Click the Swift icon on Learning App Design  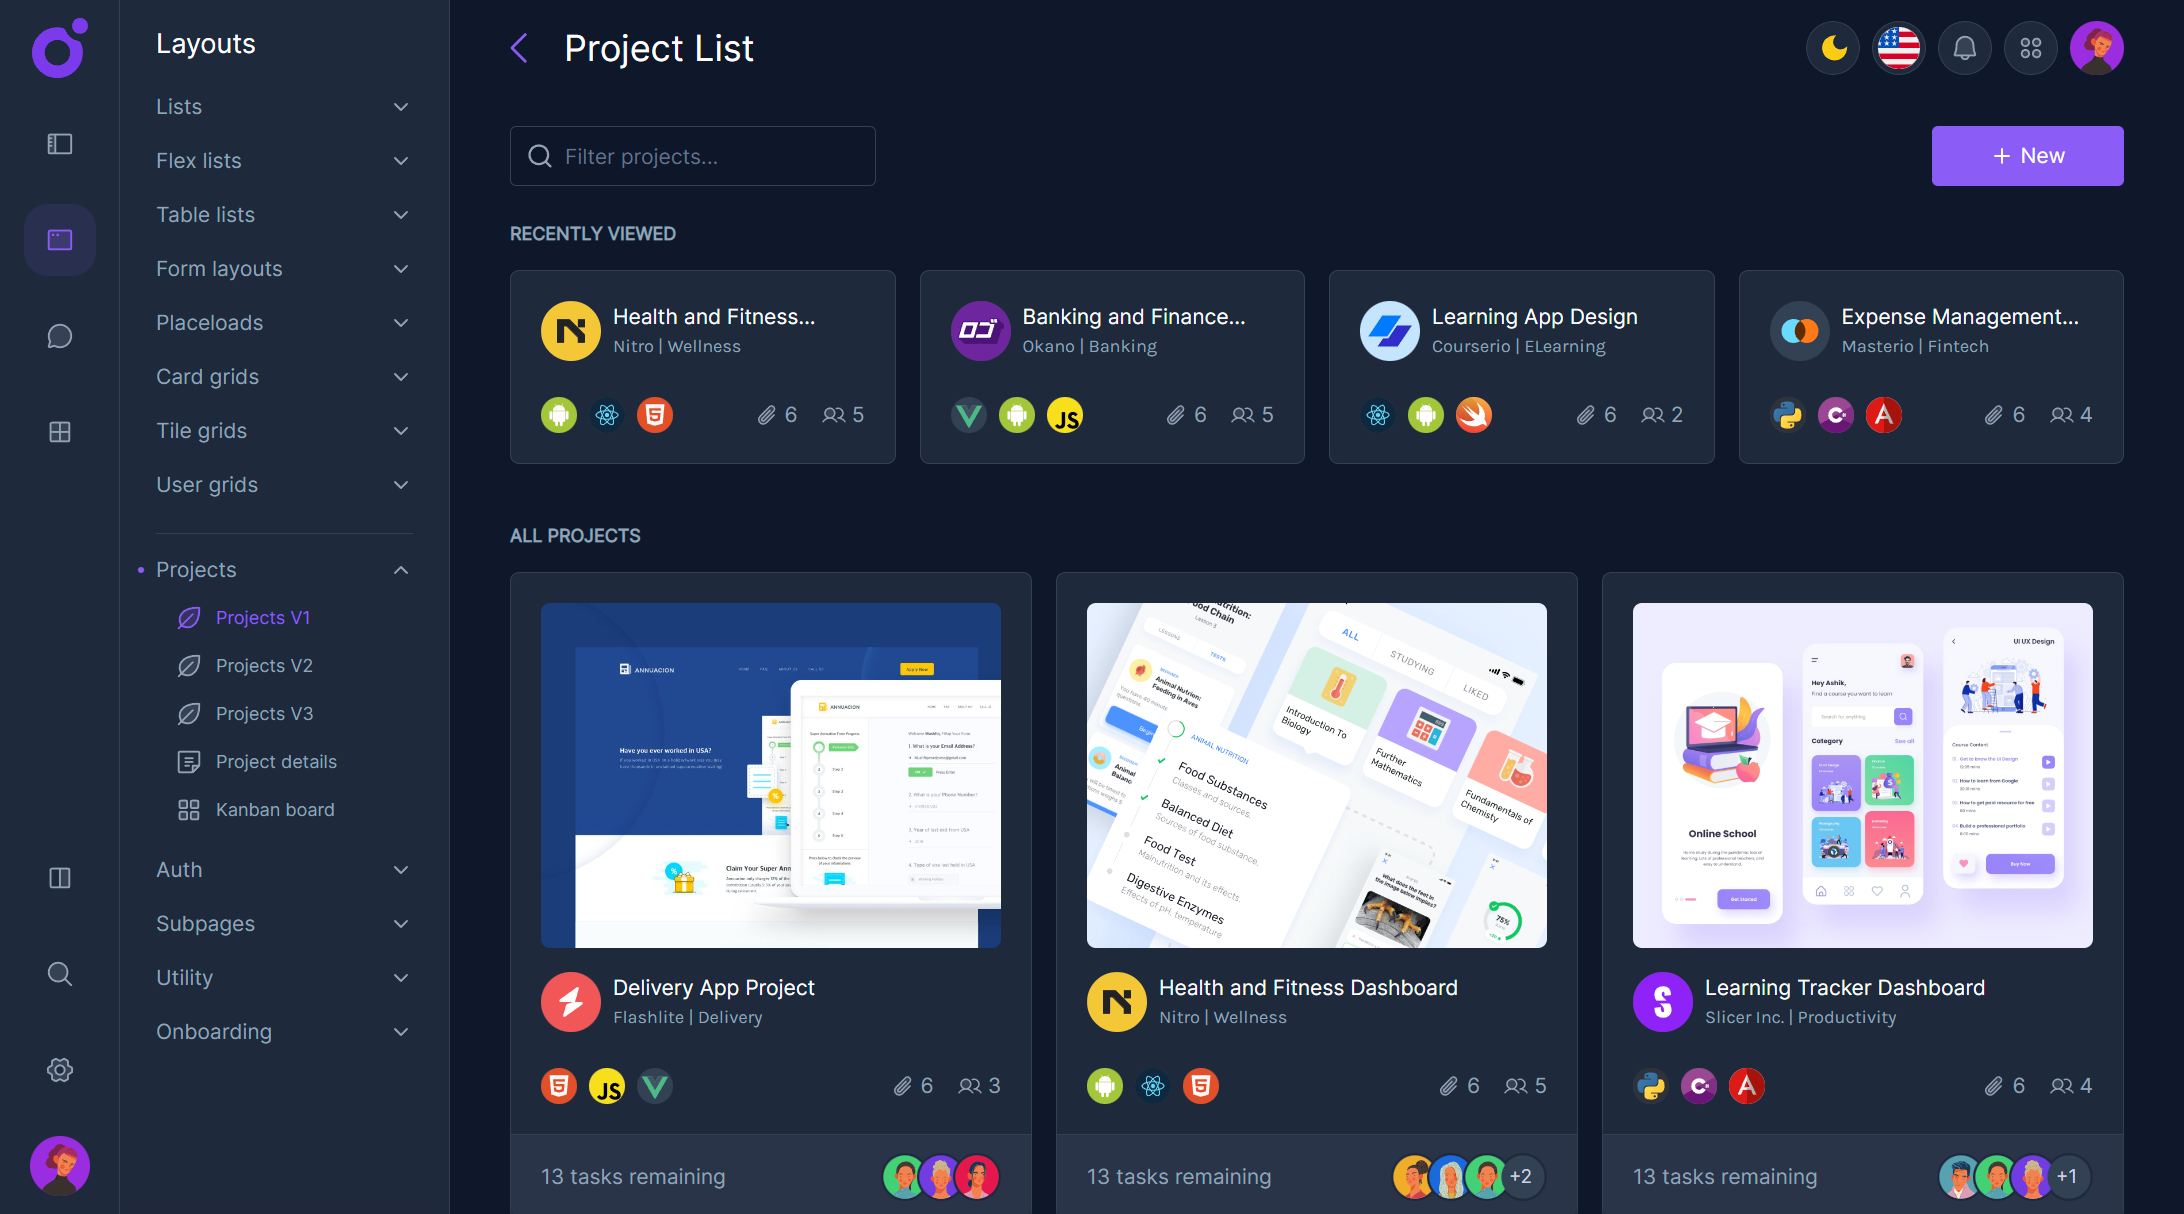[1474, 414]
